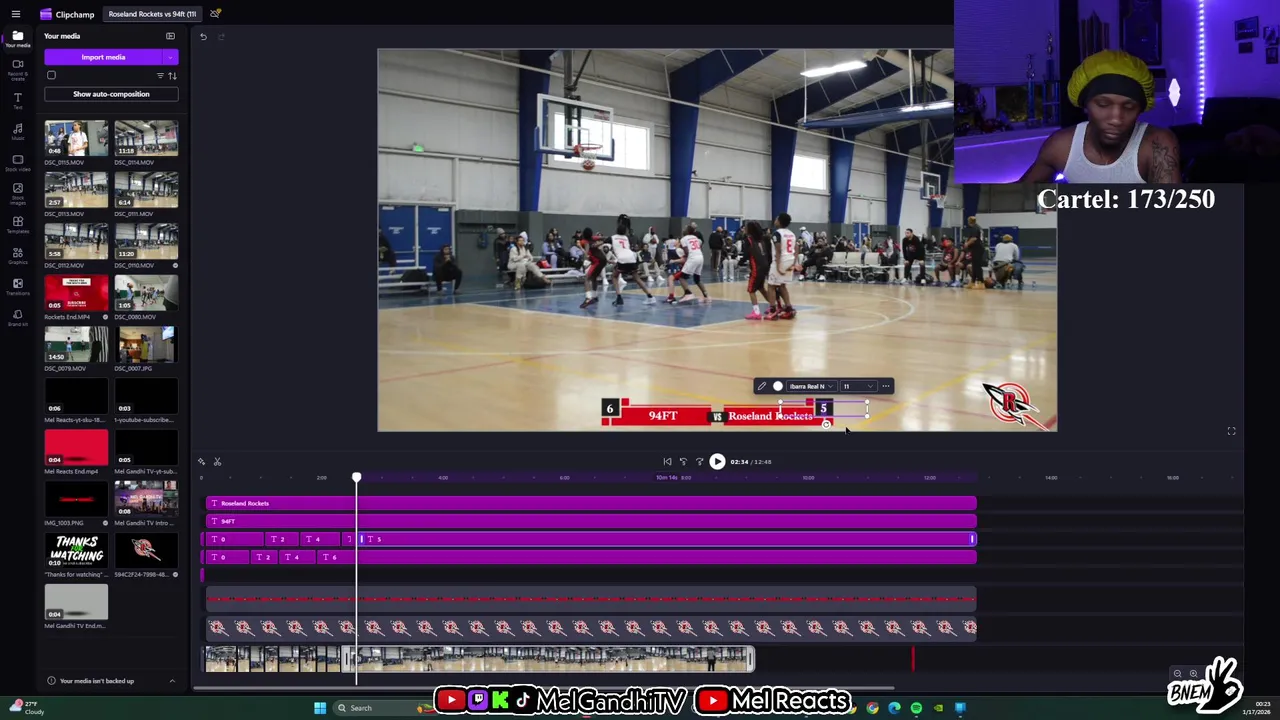
Task: Click the cloud sync-off status icon
Action: tap(215, 14)
